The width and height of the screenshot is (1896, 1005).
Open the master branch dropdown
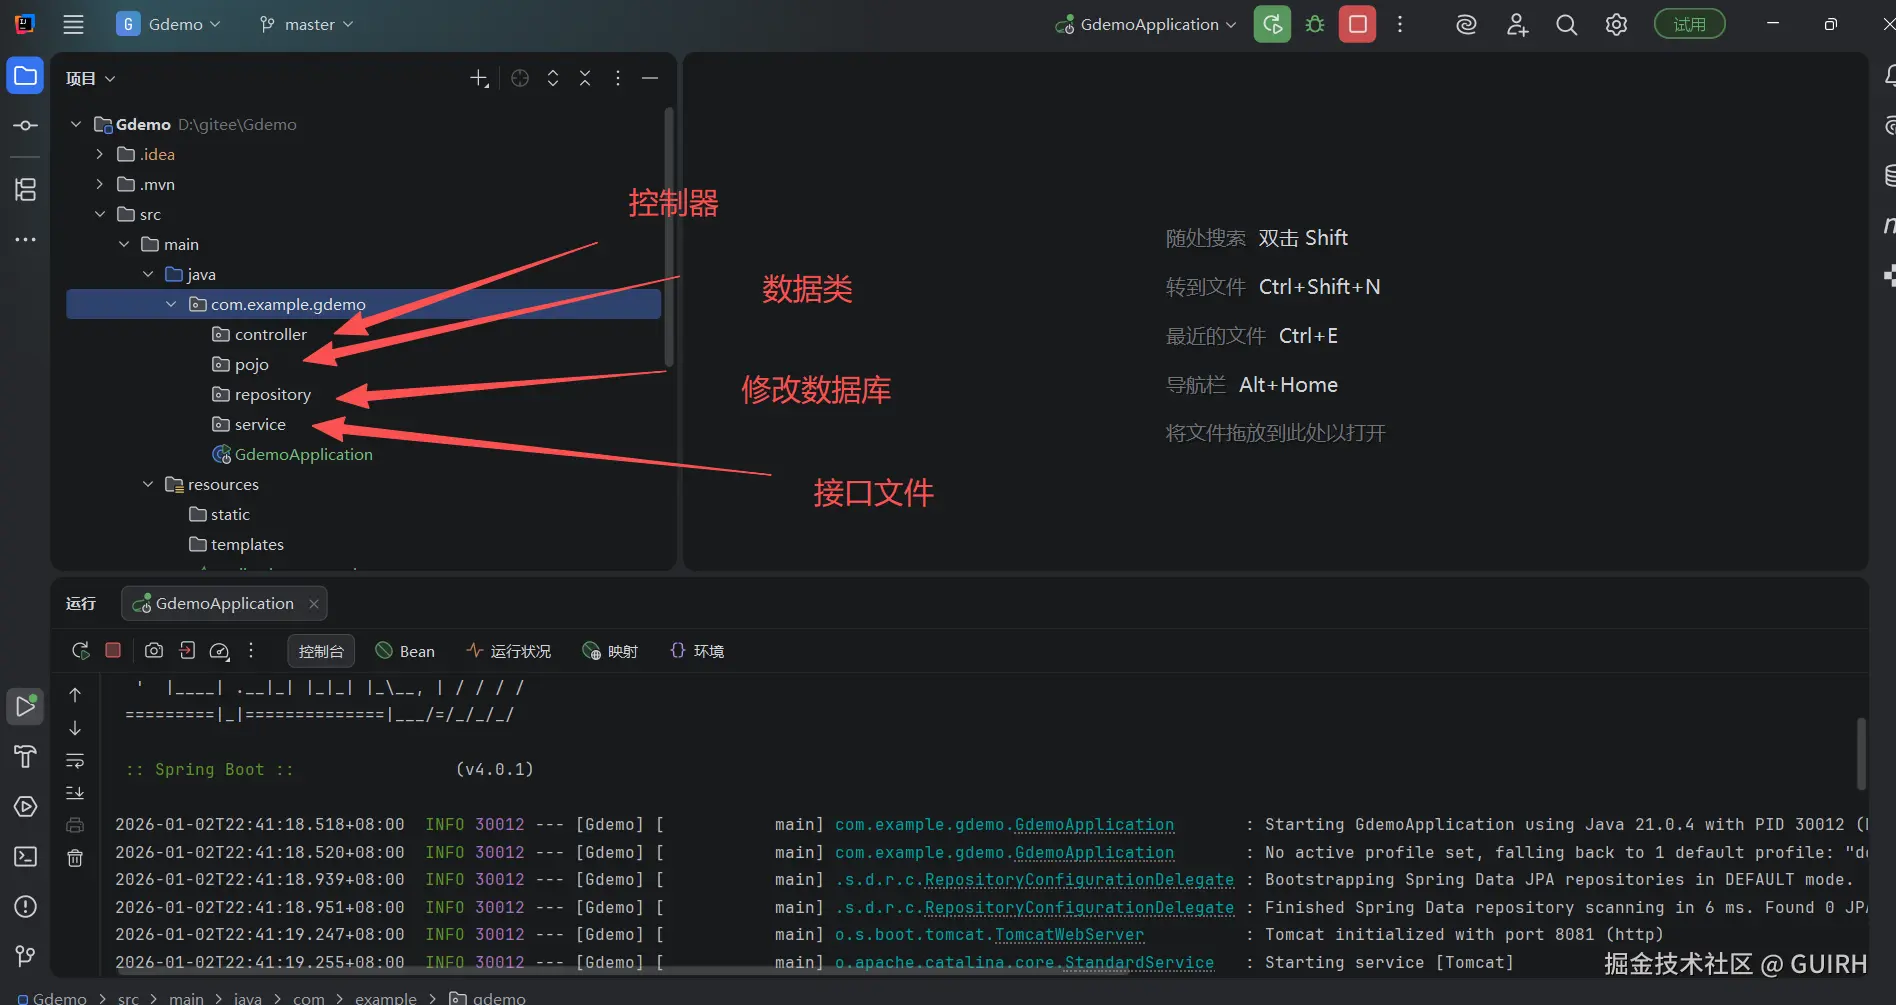(x=307, y=24)
